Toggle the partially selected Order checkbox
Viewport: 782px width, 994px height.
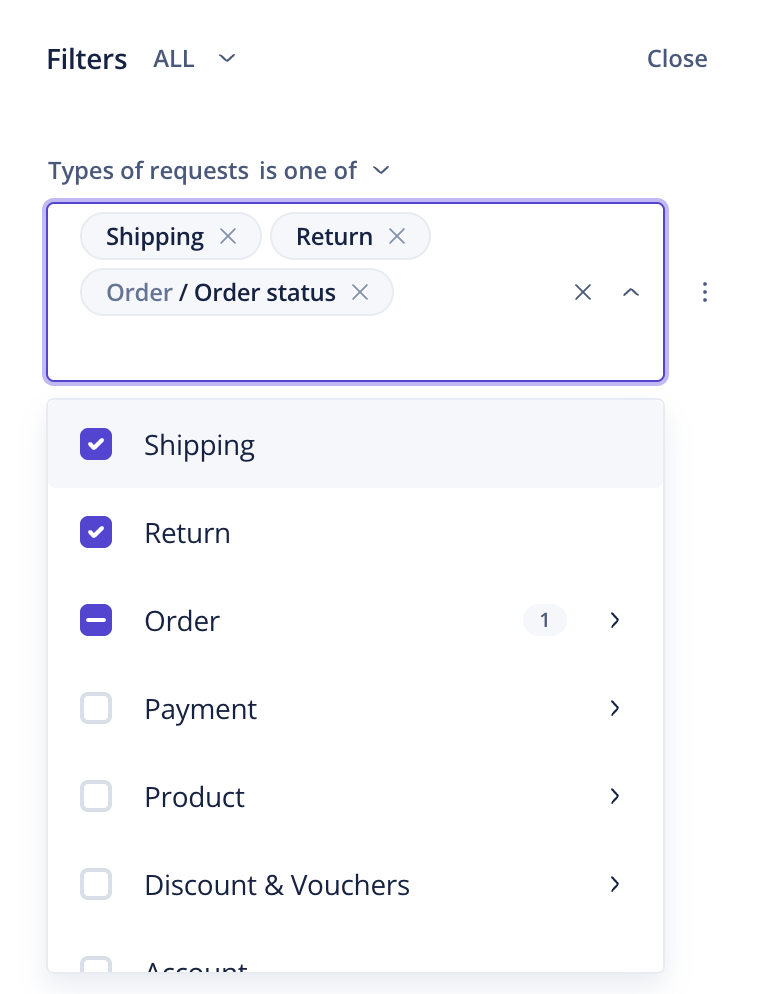[x=96, y=620]
